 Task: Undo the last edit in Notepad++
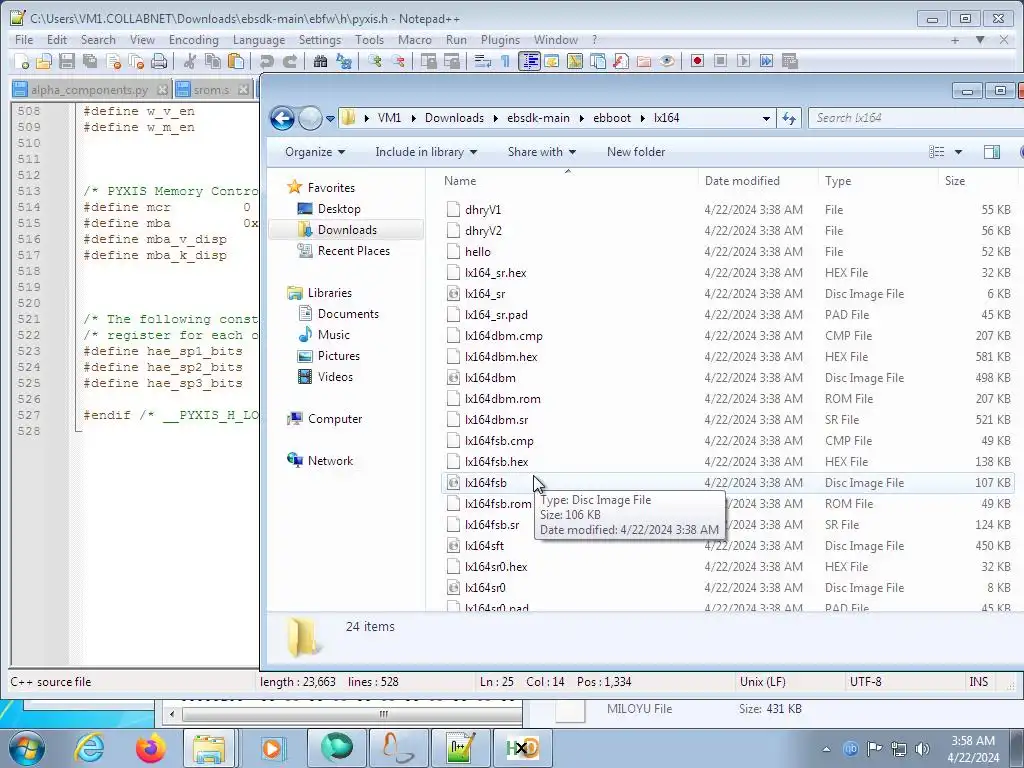(x=266, y=61)
